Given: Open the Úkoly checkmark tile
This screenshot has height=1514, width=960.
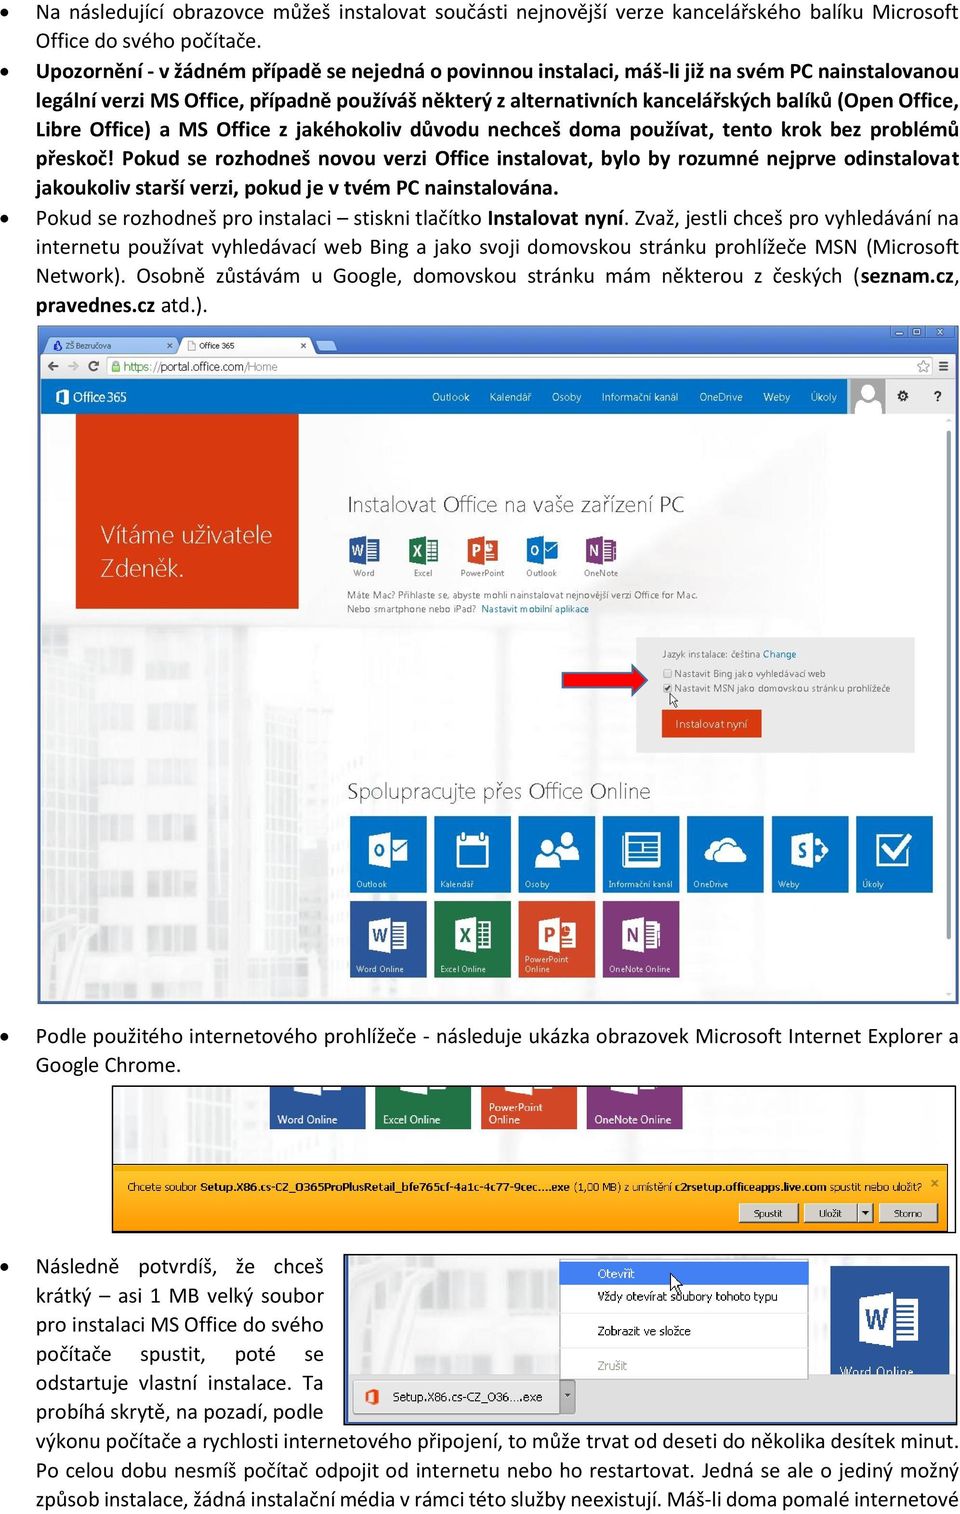Looking at the screenshot, I should [894, 854].
